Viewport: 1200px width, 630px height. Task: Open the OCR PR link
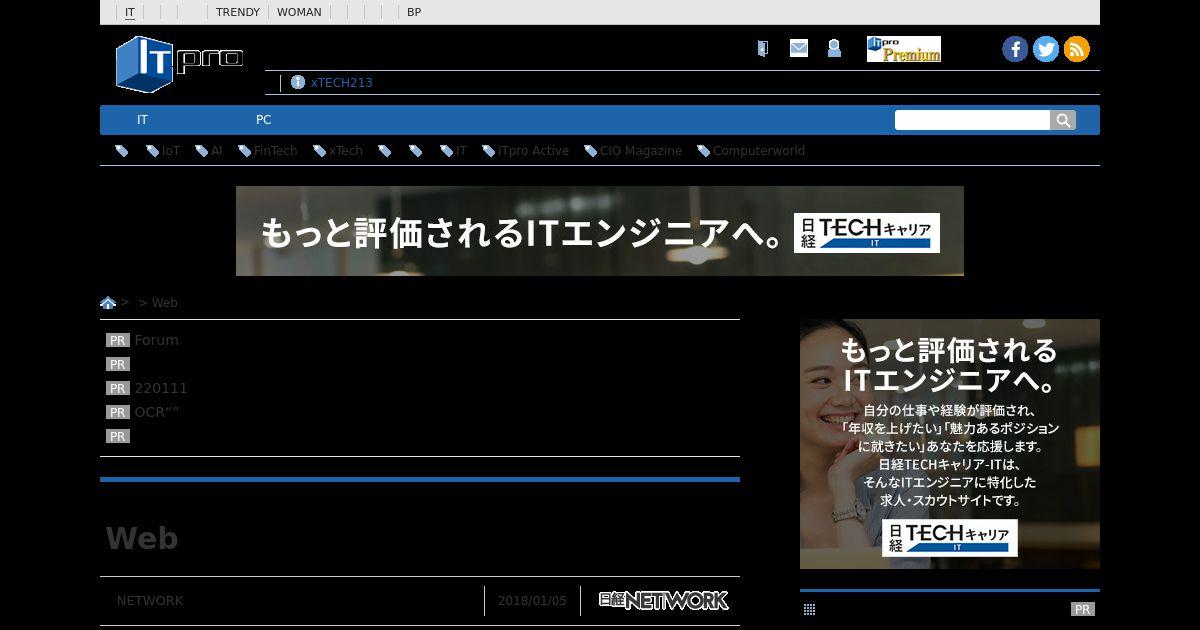click(x=157, y=412)
